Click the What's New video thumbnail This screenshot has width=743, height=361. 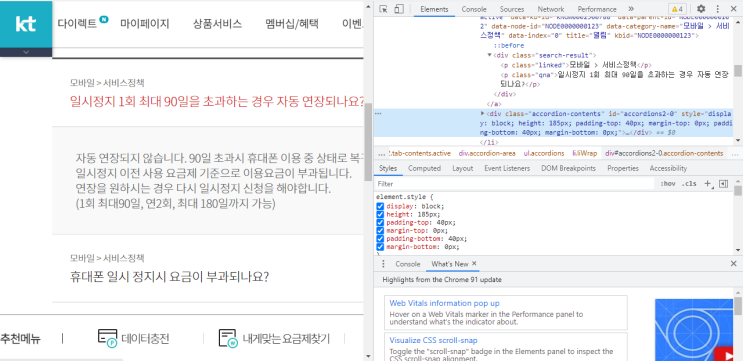pyautogui.click(x=694, y=329)
